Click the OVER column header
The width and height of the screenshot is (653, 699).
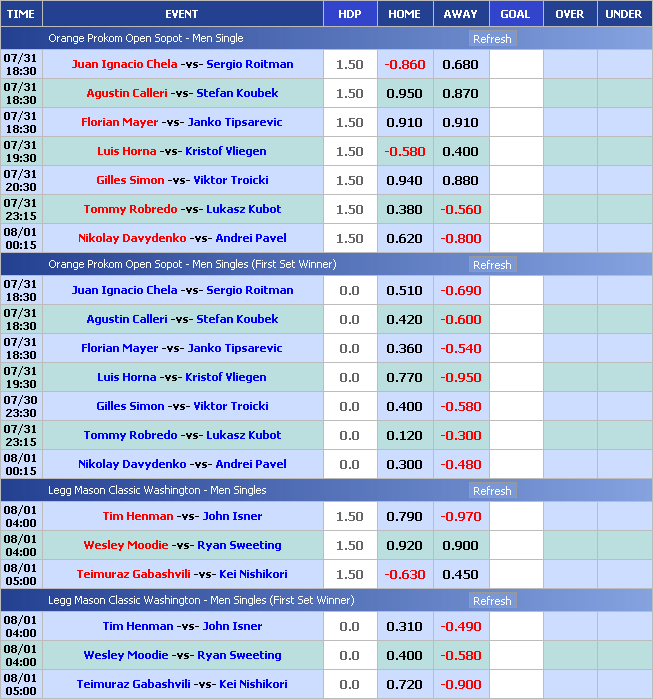pyautogui.click(x=569, y=14)
